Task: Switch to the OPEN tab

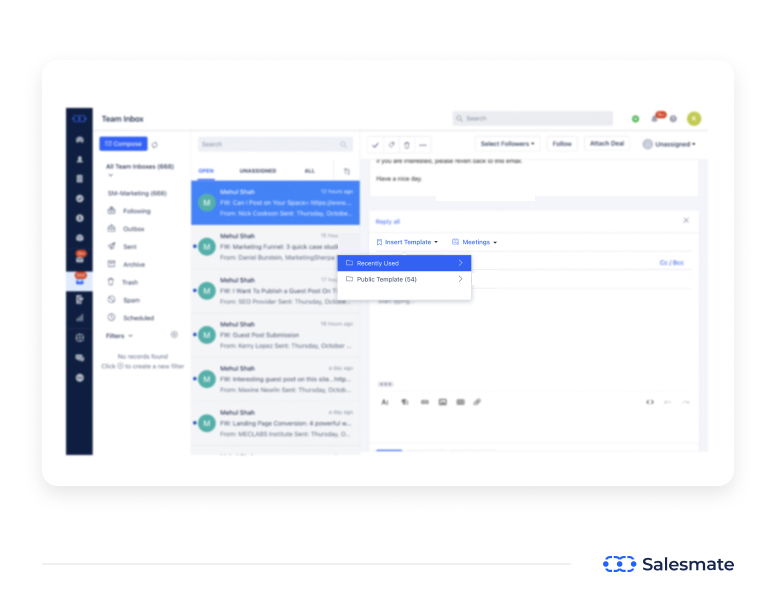Action: (x=206, y=171)
